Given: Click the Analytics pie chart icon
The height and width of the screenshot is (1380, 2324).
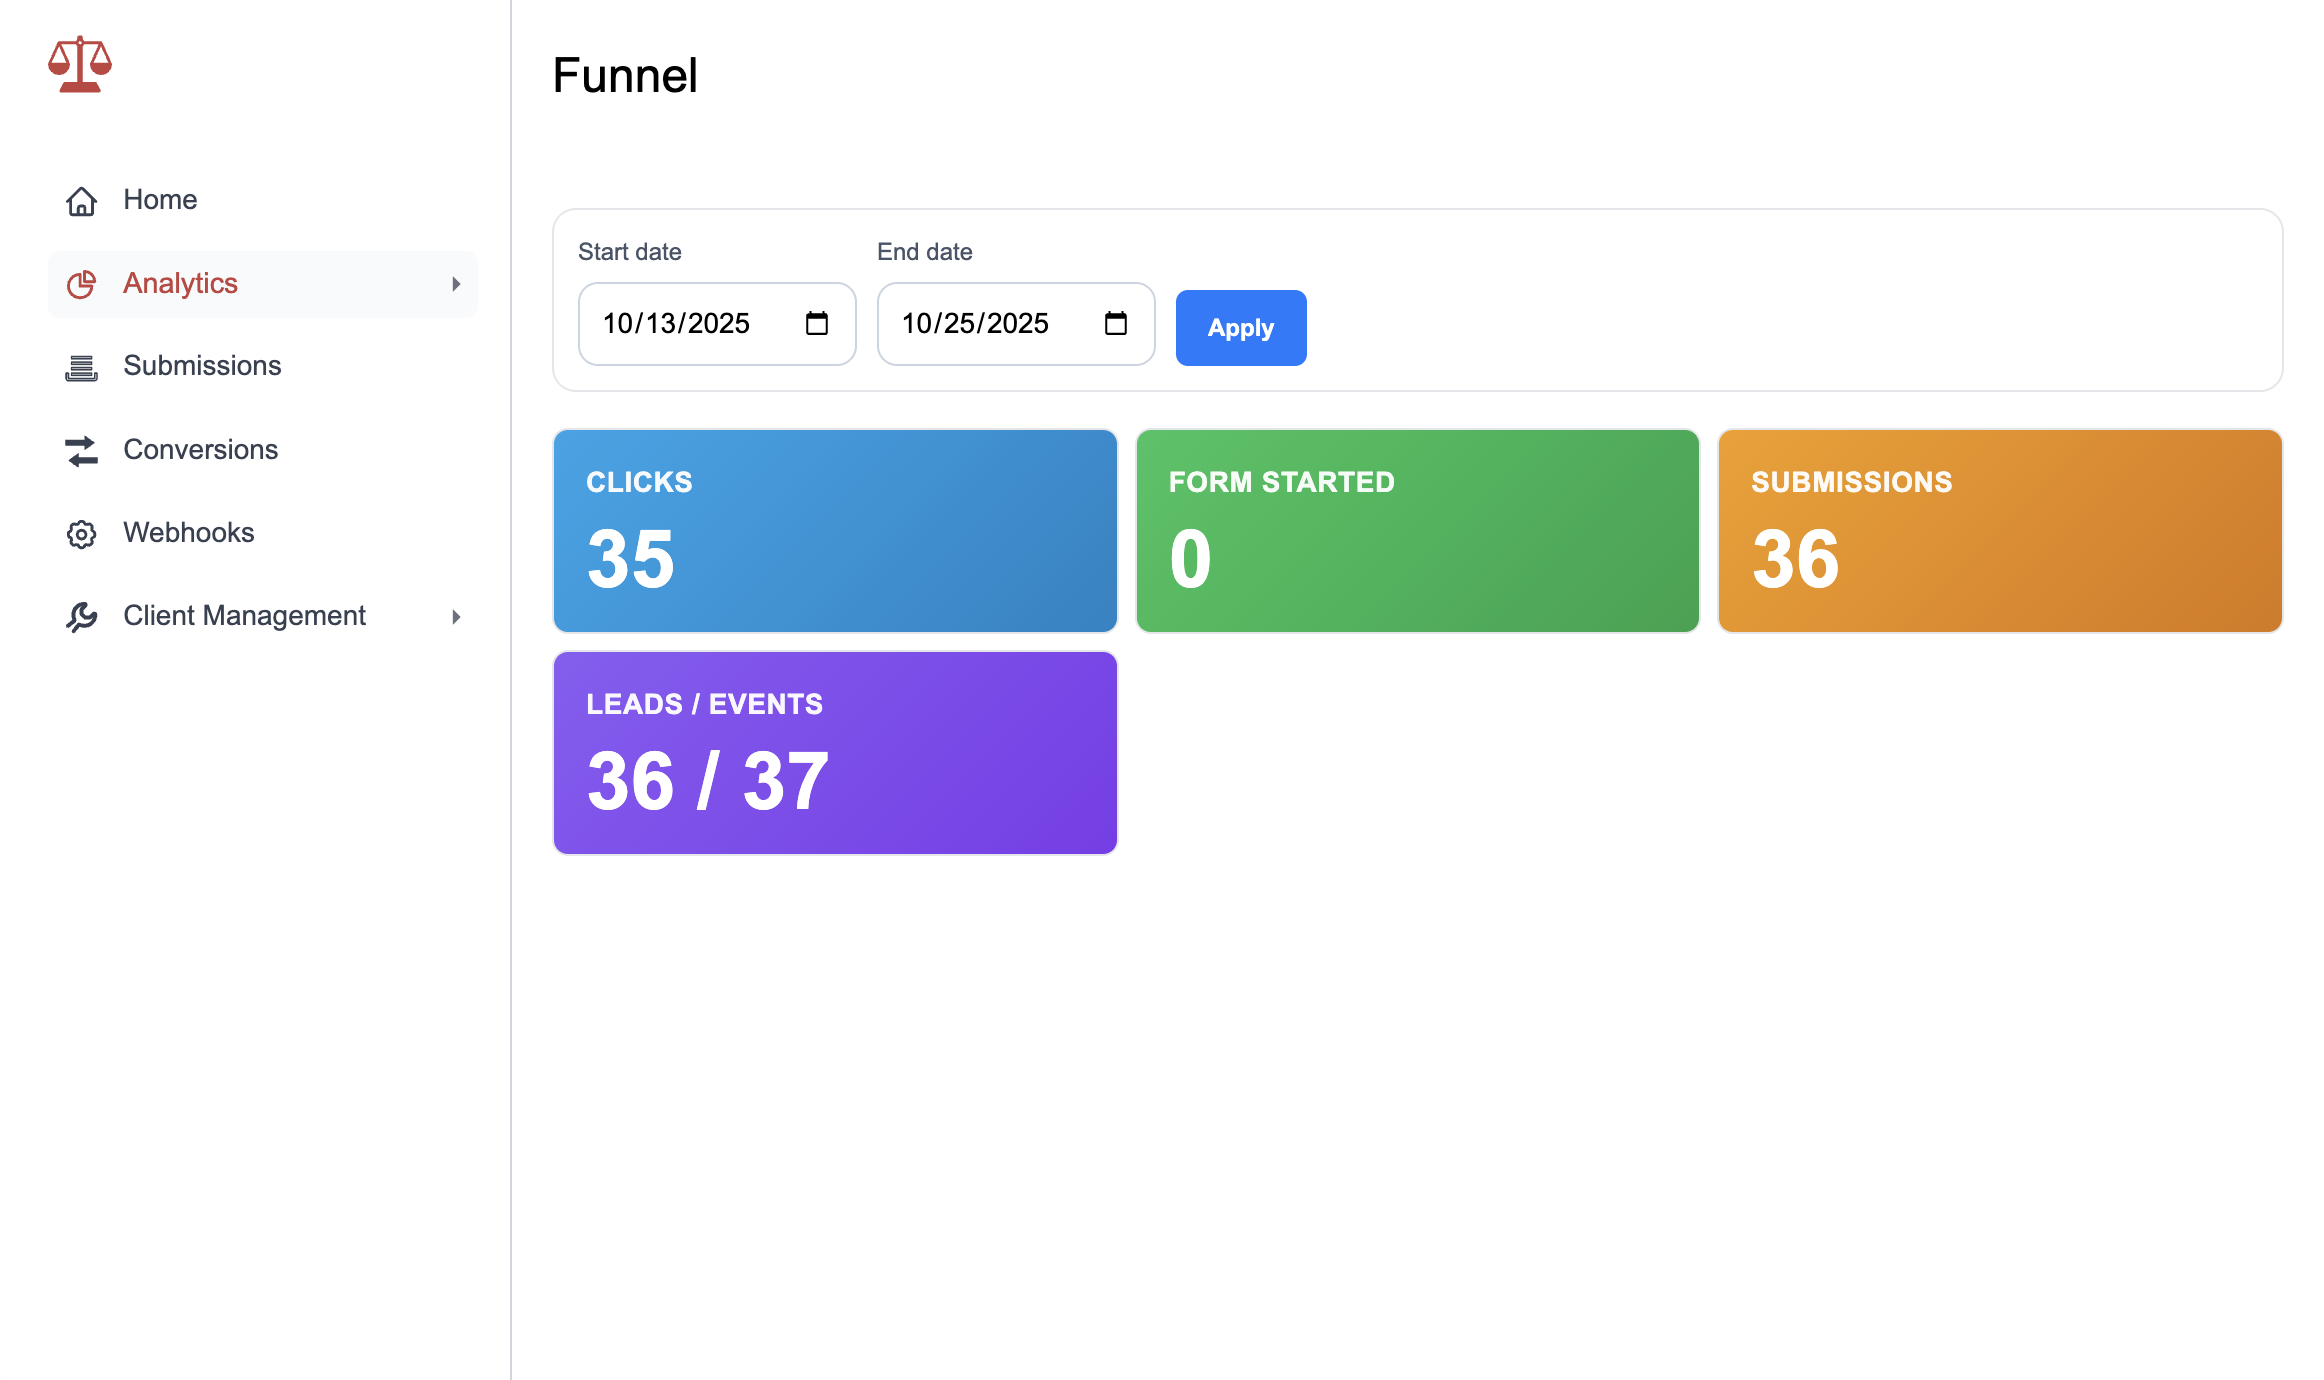Looking at the screenshot, I should (82, 284).
